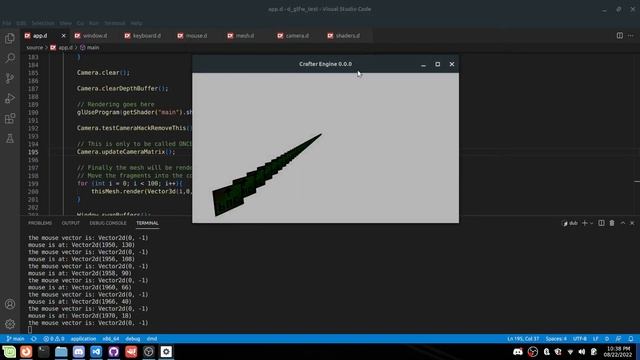Click the feedback icon in status bar

(619, 339)
